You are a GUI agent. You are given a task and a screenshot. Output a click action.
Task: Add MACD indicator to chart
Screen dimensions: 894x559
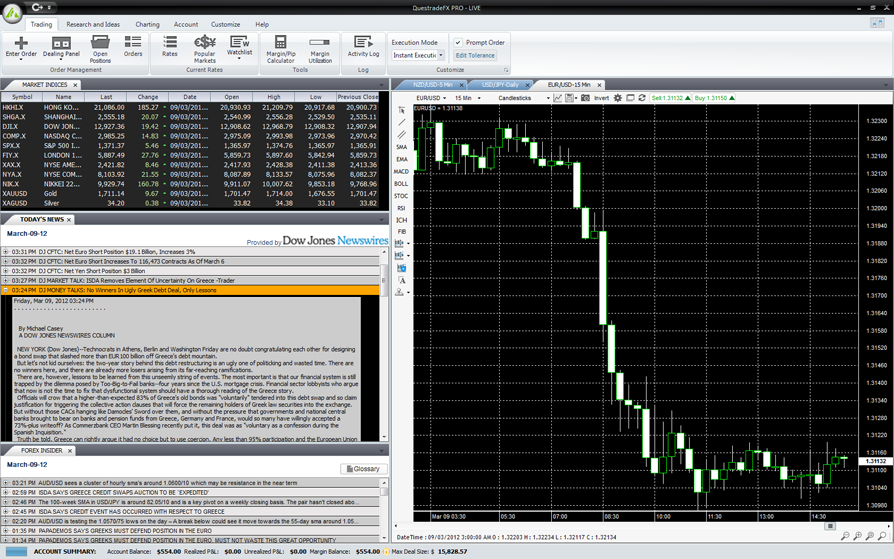[x=401, y=172]
